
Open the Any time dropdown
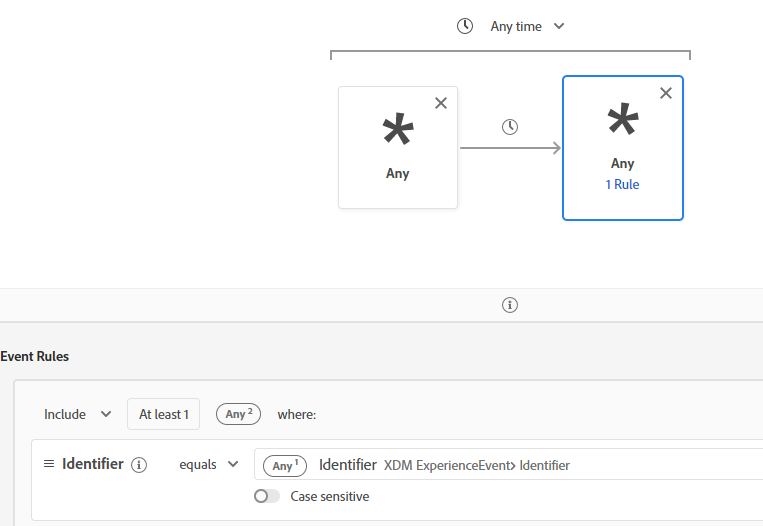tap(527, 26)
